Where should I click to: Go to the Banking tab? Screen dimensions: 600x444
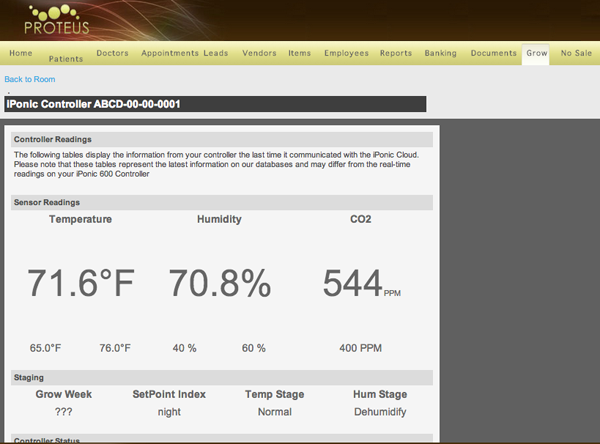[x=440, y=53]
